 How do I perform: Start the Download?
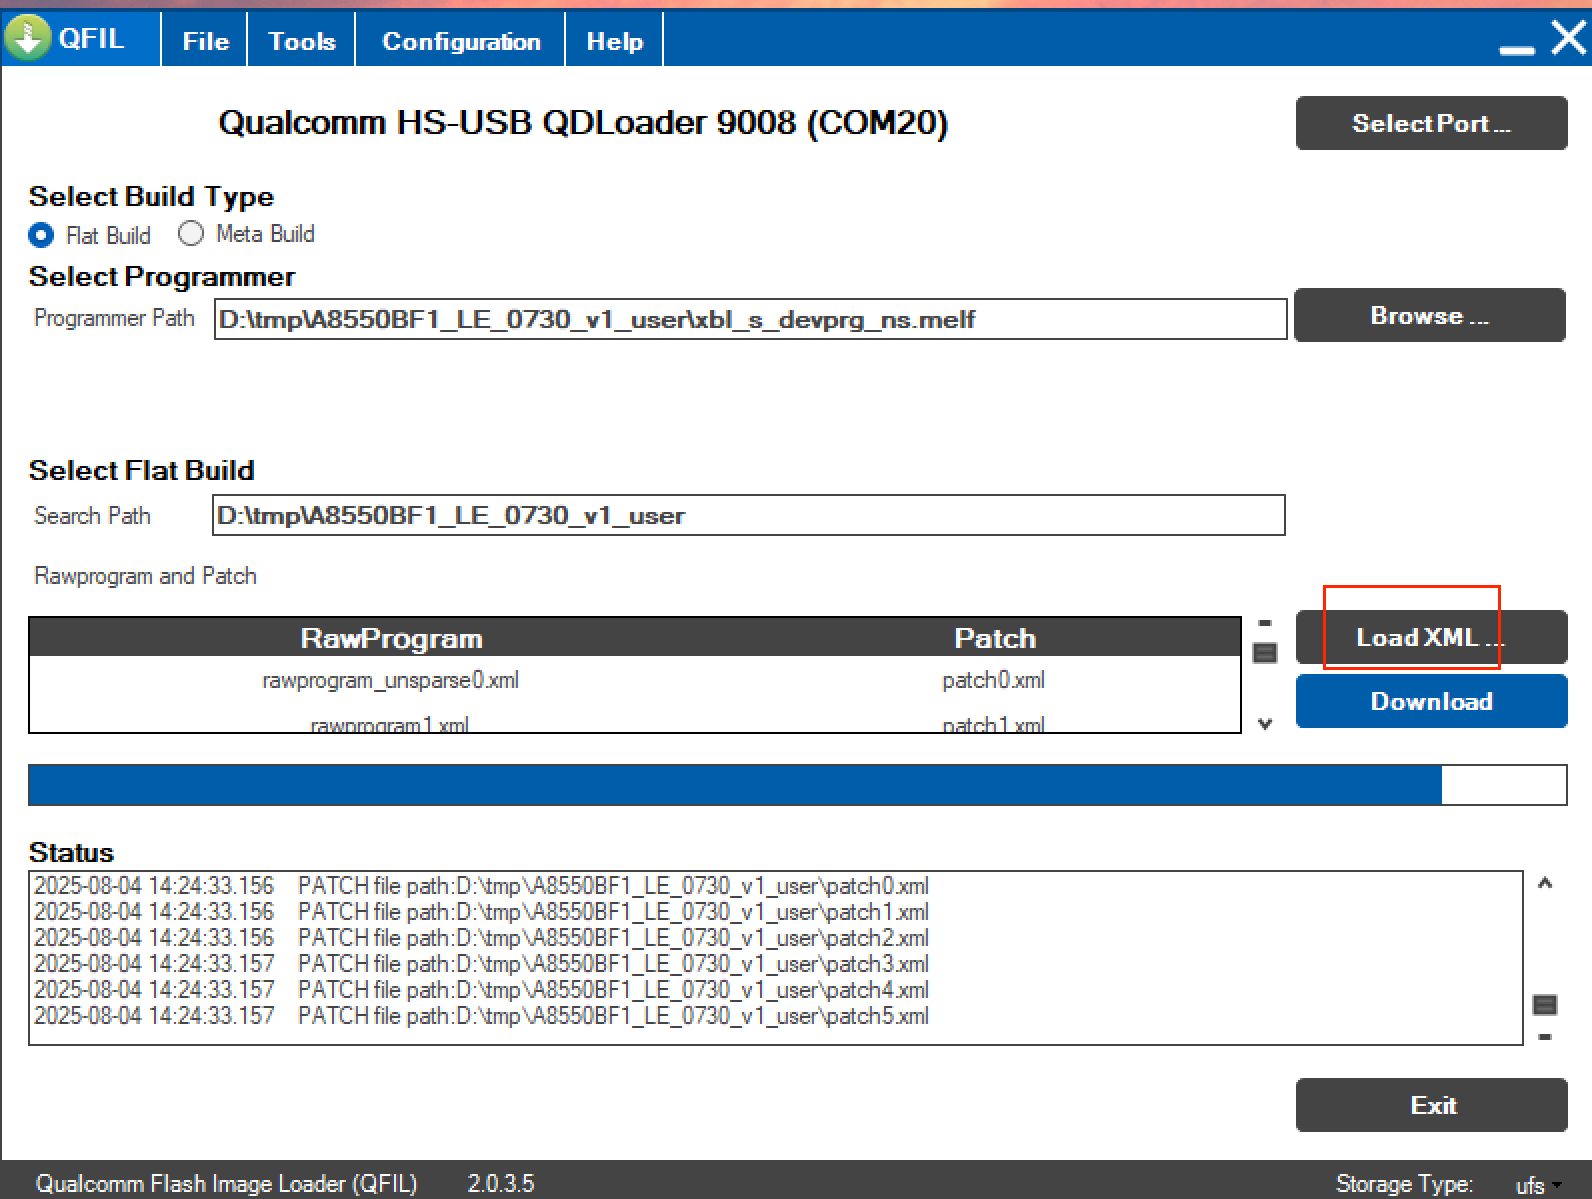tap(1431, 701)
